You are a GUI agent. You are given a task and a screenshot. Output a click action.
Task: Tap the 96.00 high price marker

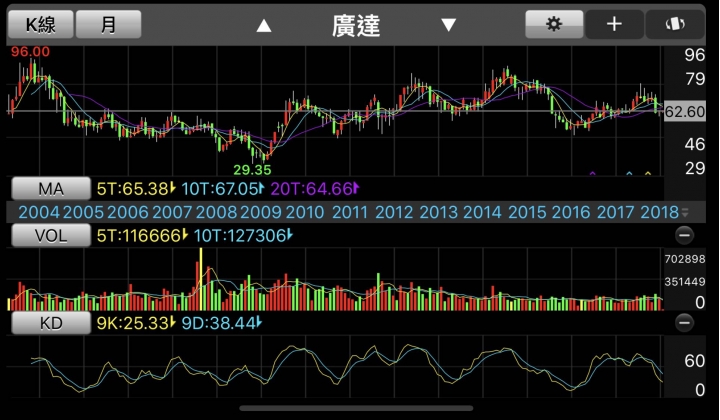point(30,51)
